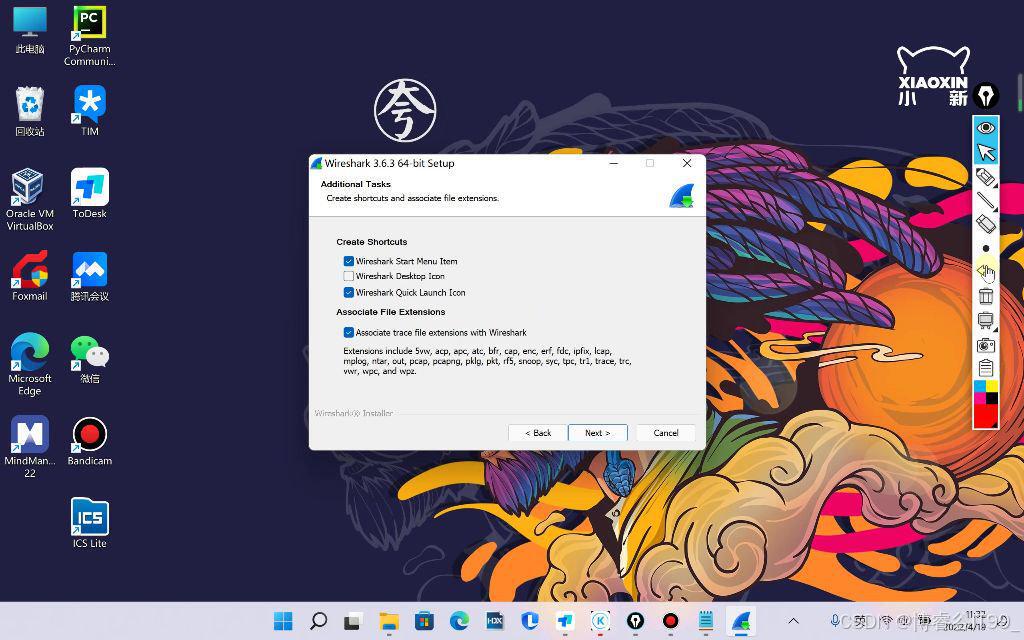The image size is (1024, 640).
Task: Open Bandicam red record icon on taskbar
Action: click(x=671, y=621)
